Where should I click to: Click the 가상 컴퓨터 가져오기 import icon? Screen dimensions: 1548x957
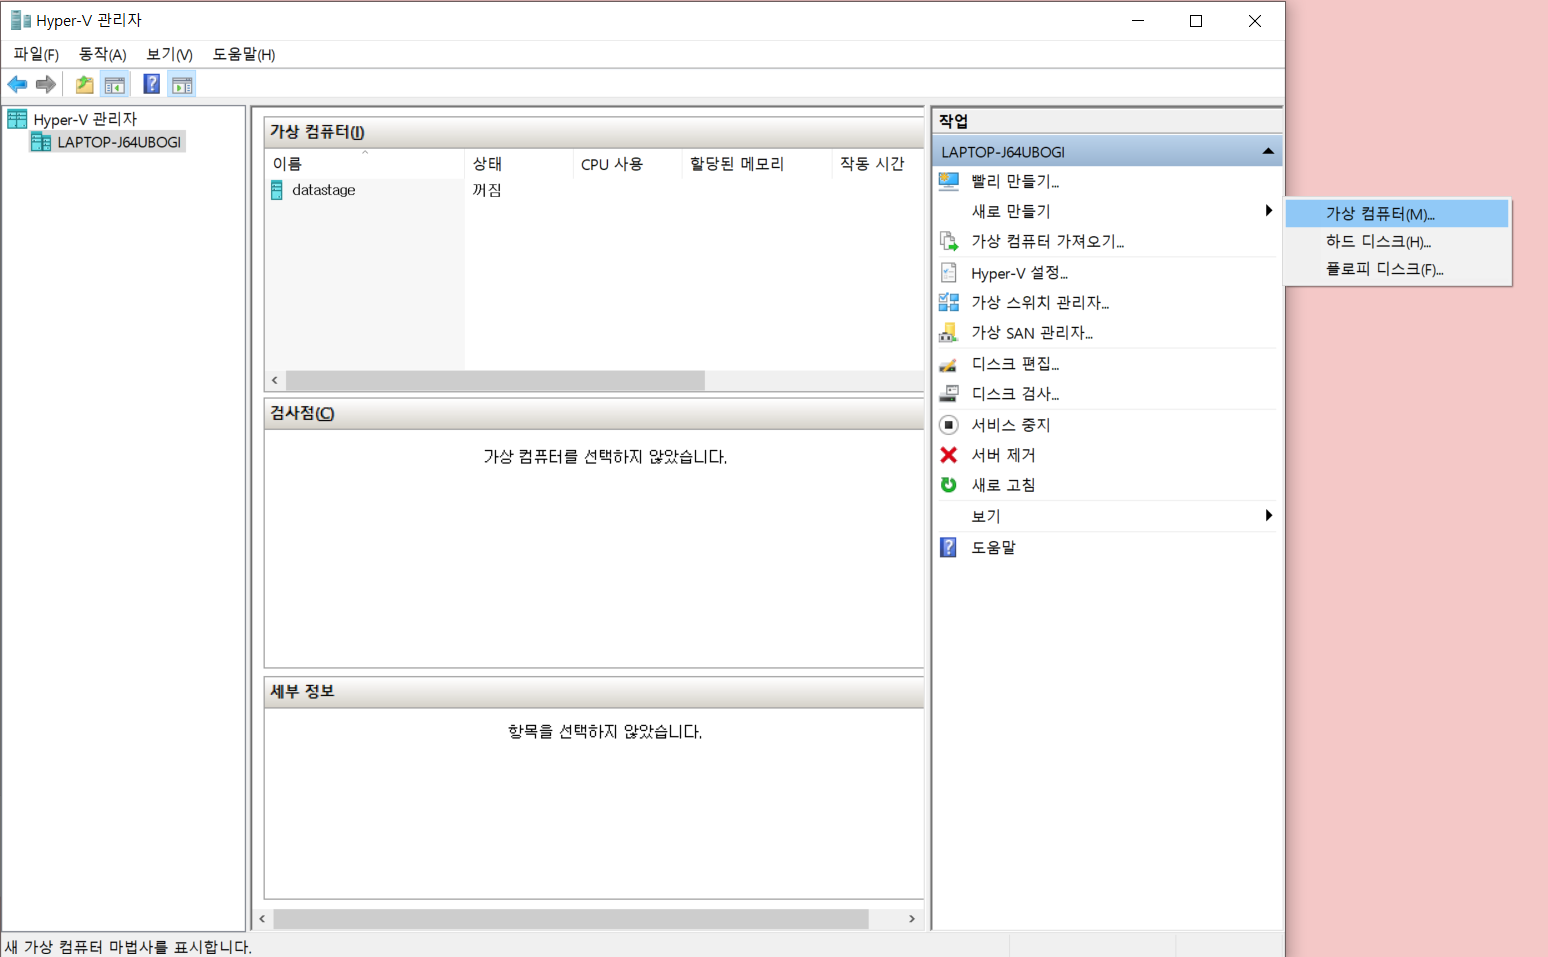(x=949, y=241)
